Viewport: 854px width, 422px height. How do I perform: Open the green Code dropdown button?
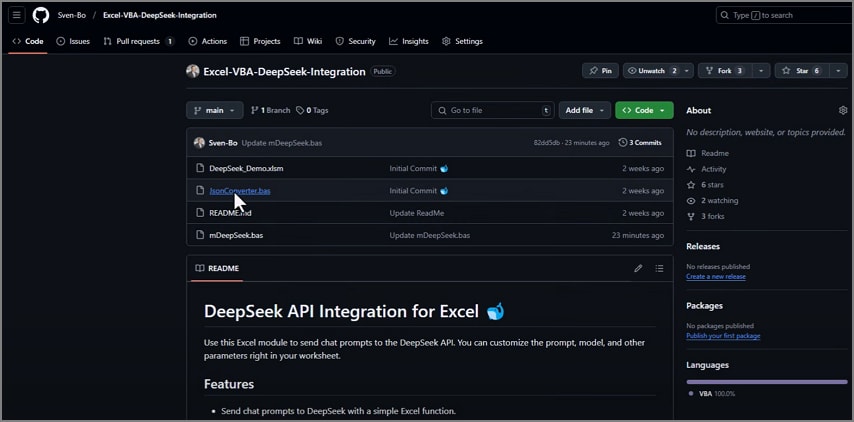tap(644, 111)
